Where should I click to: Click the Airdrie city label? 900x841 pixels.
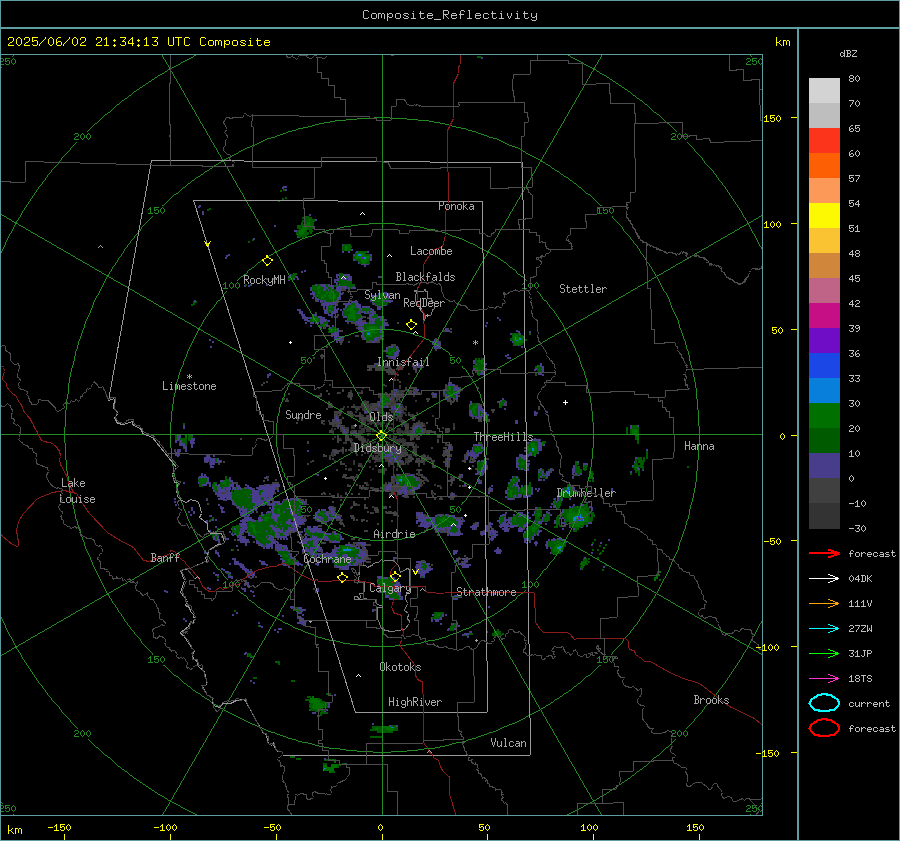394,534
